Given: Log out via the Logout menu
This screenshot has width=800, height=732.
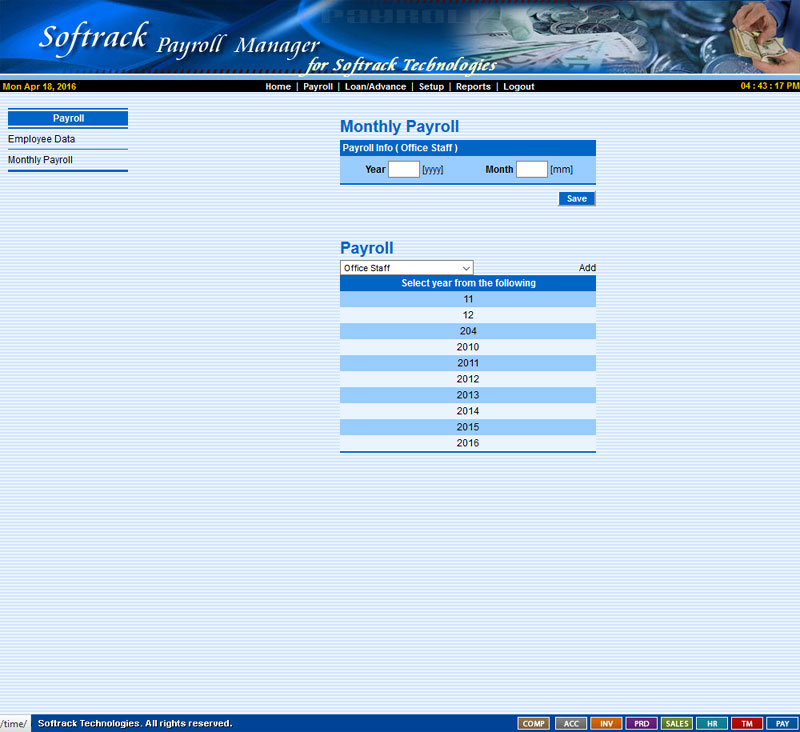Looking at the screenshot, I should pyautogui.click(x=518, y=87).
